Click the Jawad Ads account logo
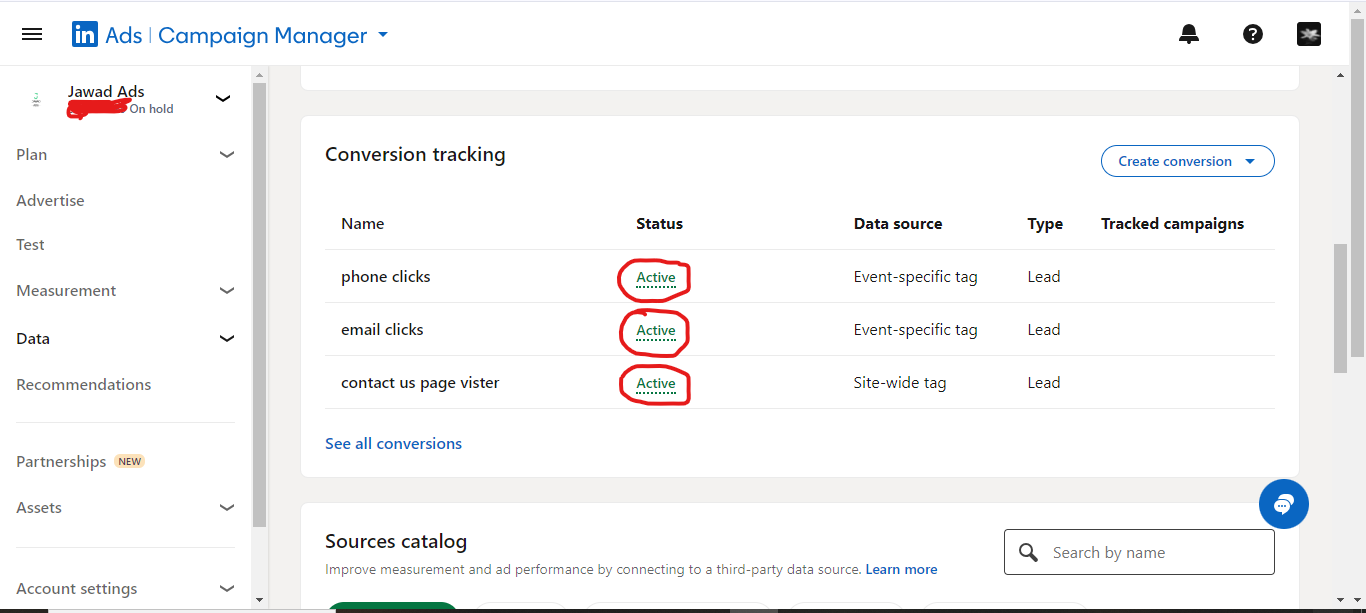Image resolution: width=1366 pixels, height=613 pixels. point(37,99)
